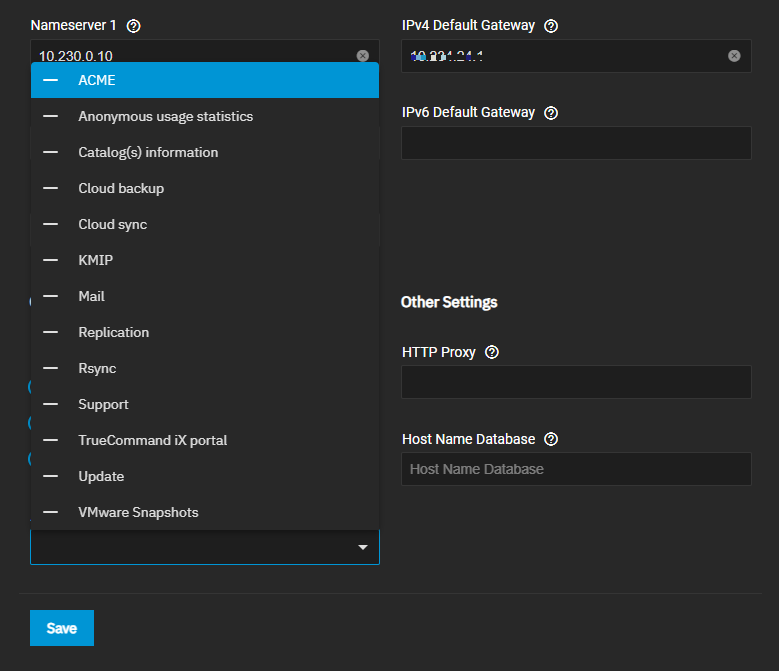Click the IPv4 Default Gateway help icon
The image size is (779, 671).
[550, 26]
